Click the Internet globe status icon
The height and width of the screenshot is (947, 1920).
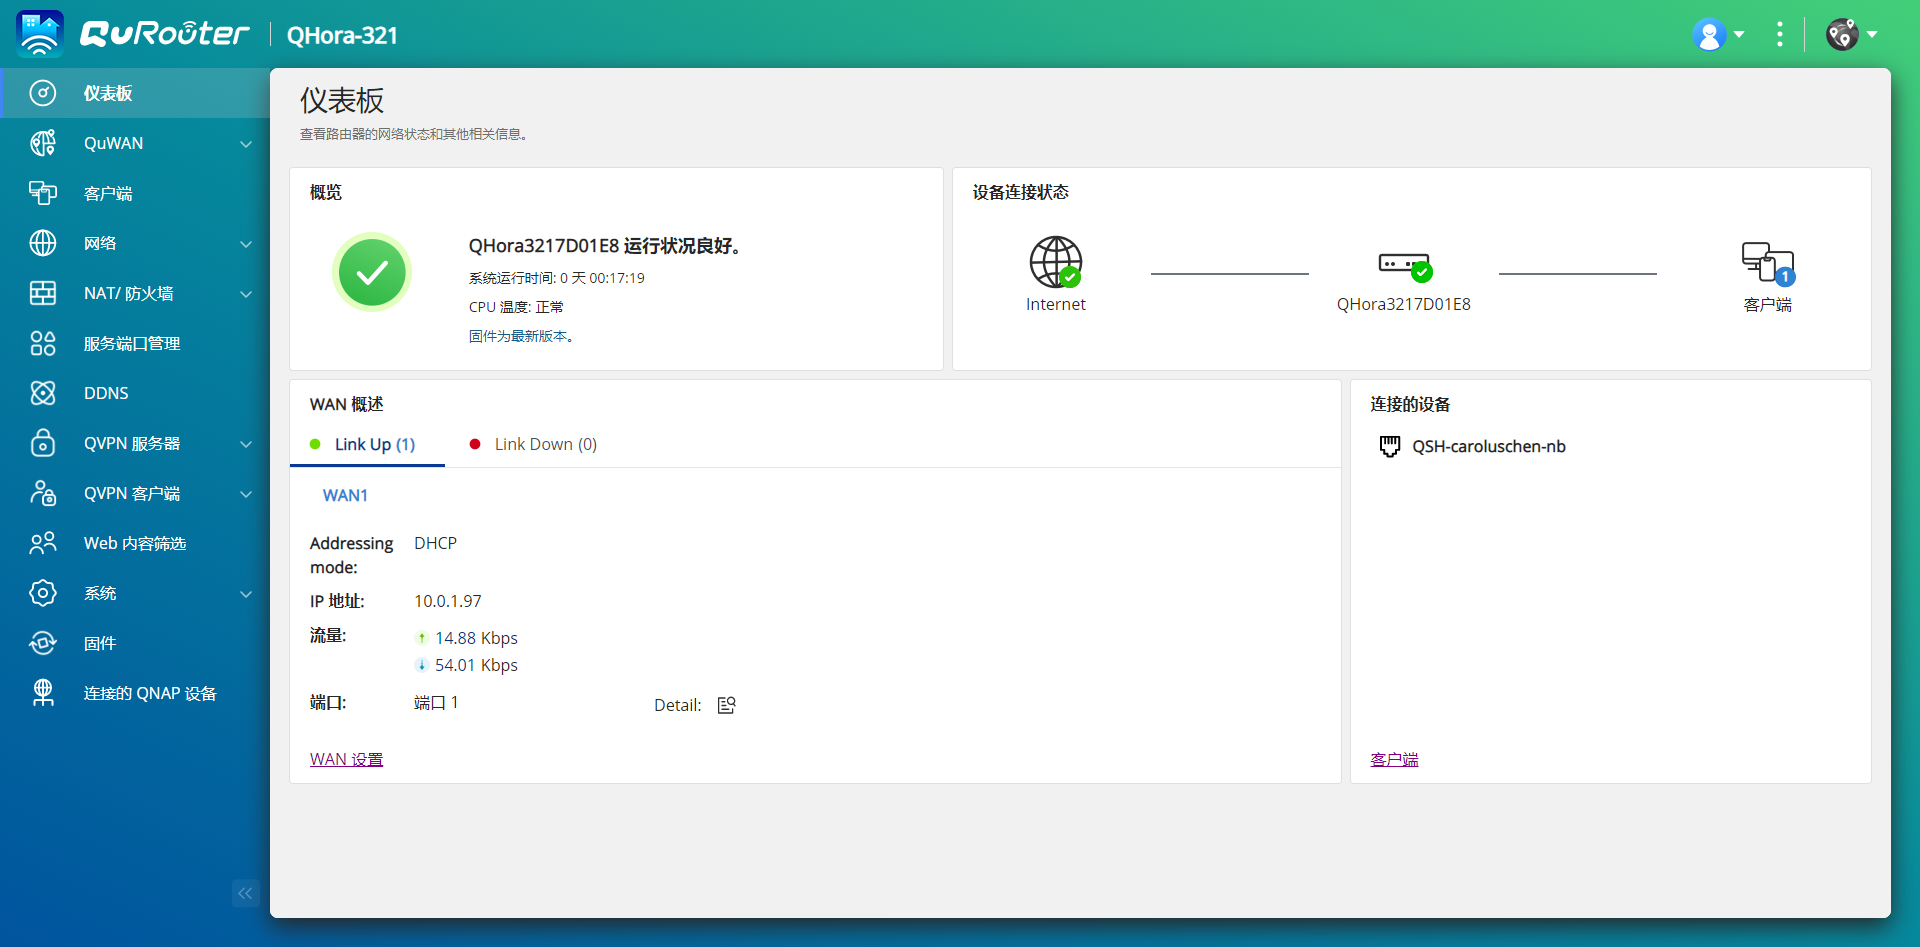click(x=1055, y=262)
